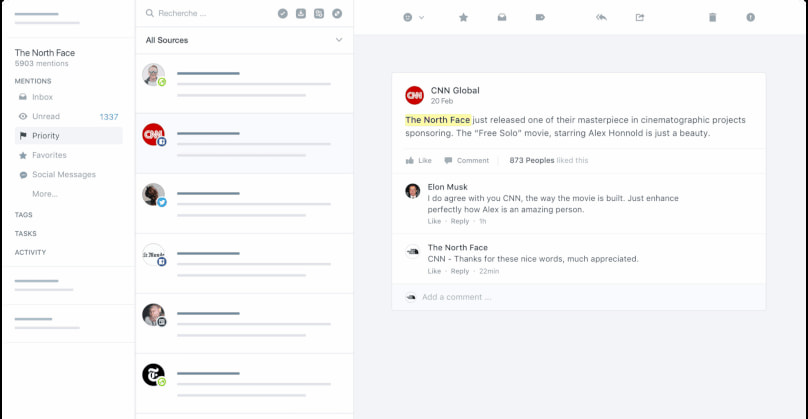
Task: Click 873 Peoples liked this
Action: click(549, 161)
